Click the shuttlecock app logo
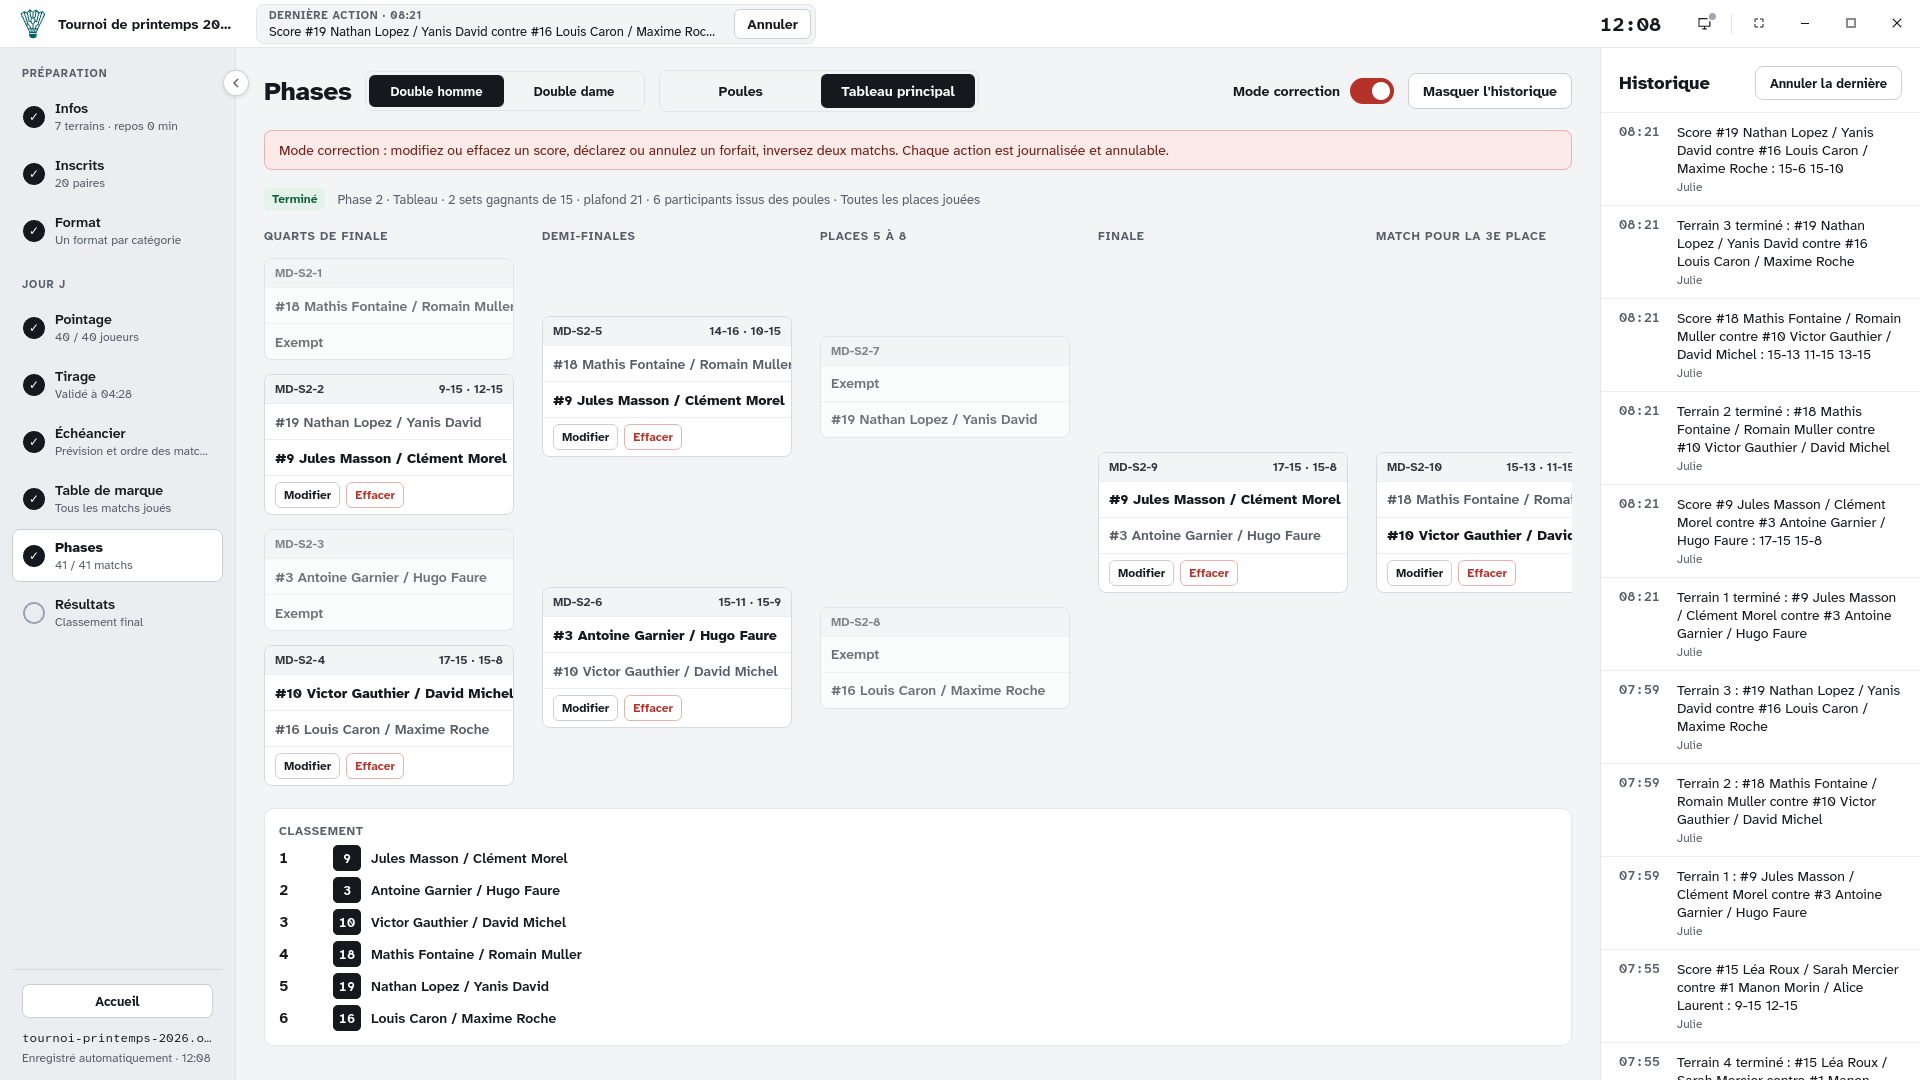 tap(32, 24)
